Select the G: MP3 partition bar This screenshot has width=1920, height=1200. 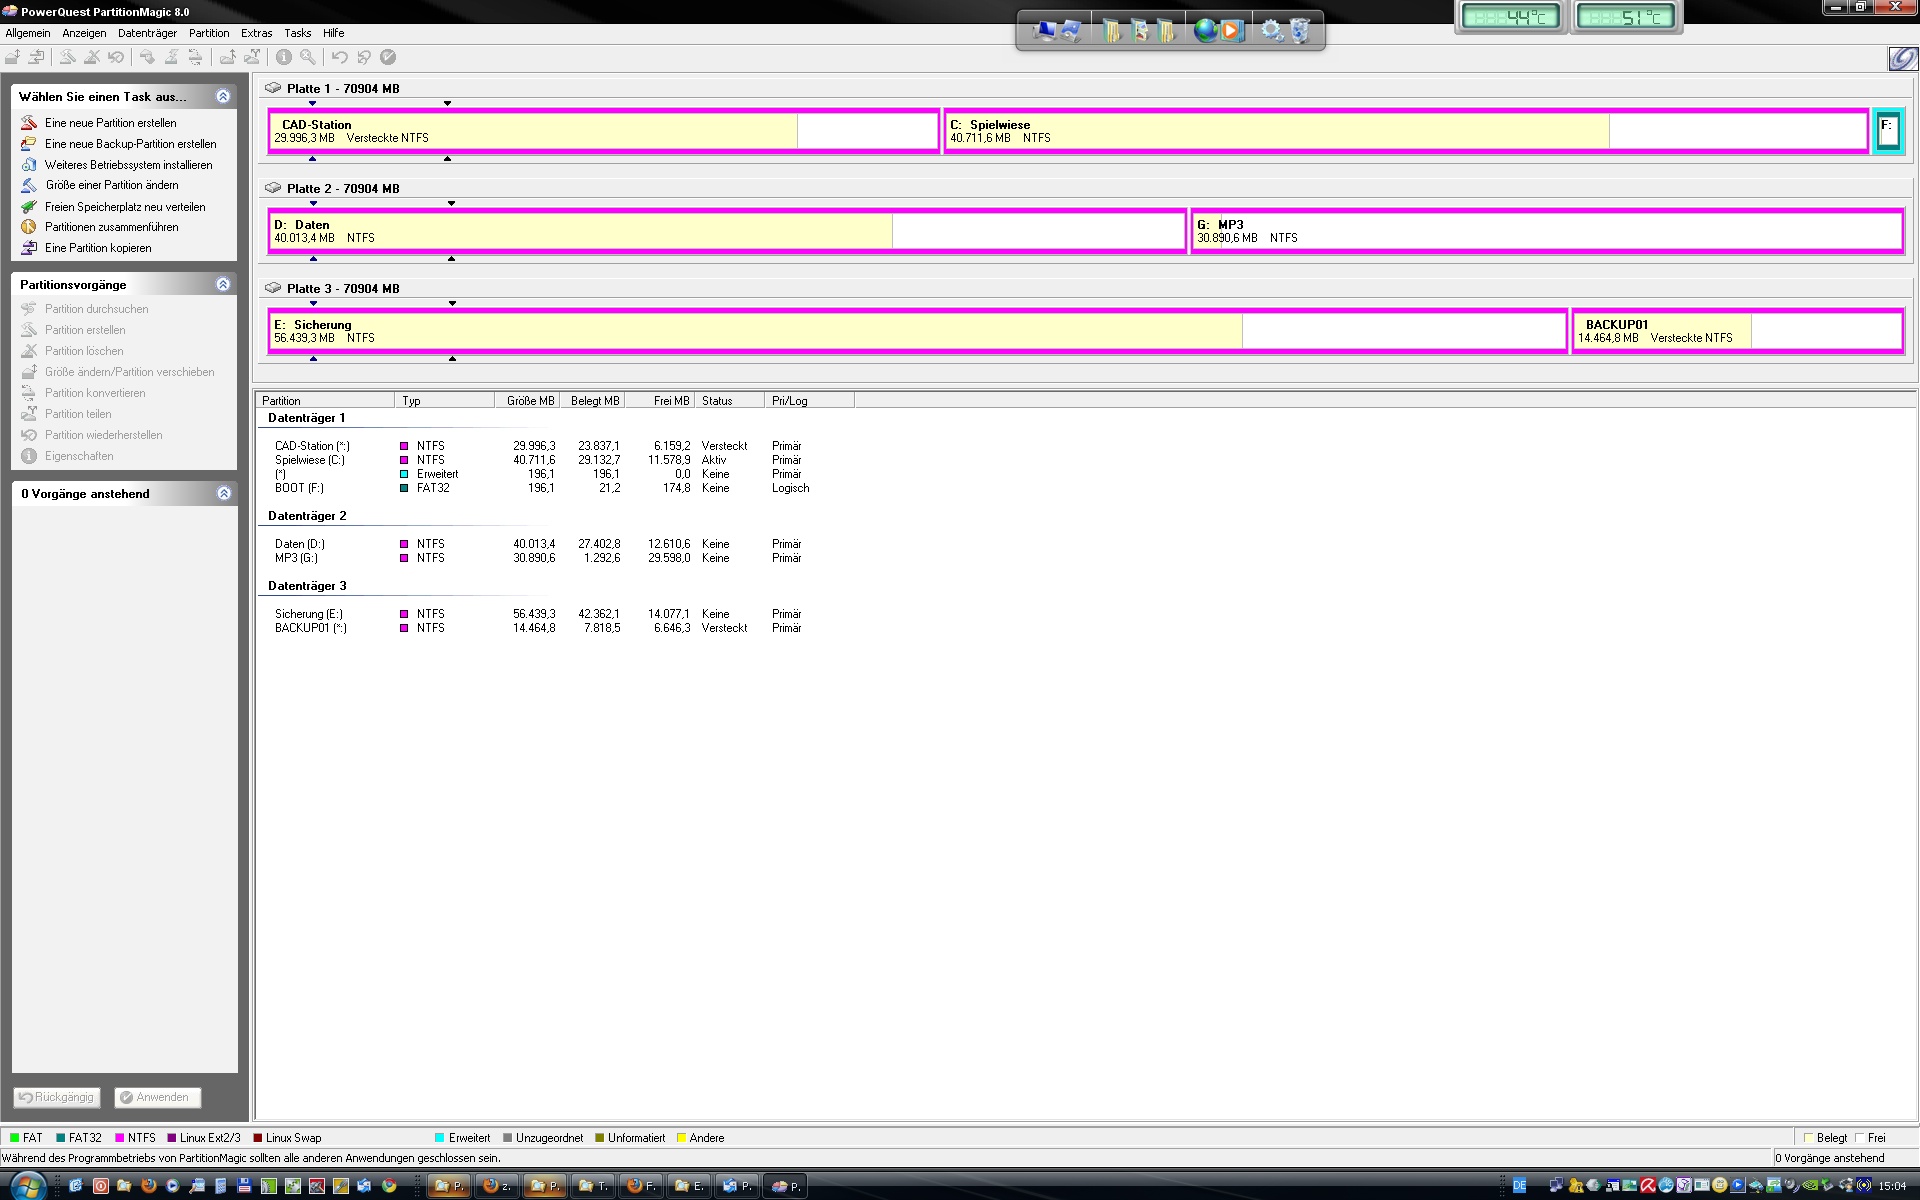pyautogui.click(x=1547, y=231)
